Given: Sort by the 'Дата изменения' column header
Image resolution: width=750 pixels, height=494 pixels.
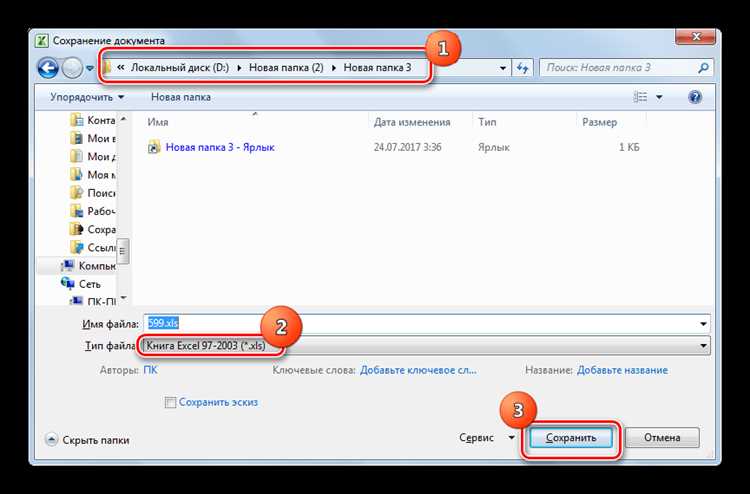Looking at the screenshot, I should pos(412,122).
